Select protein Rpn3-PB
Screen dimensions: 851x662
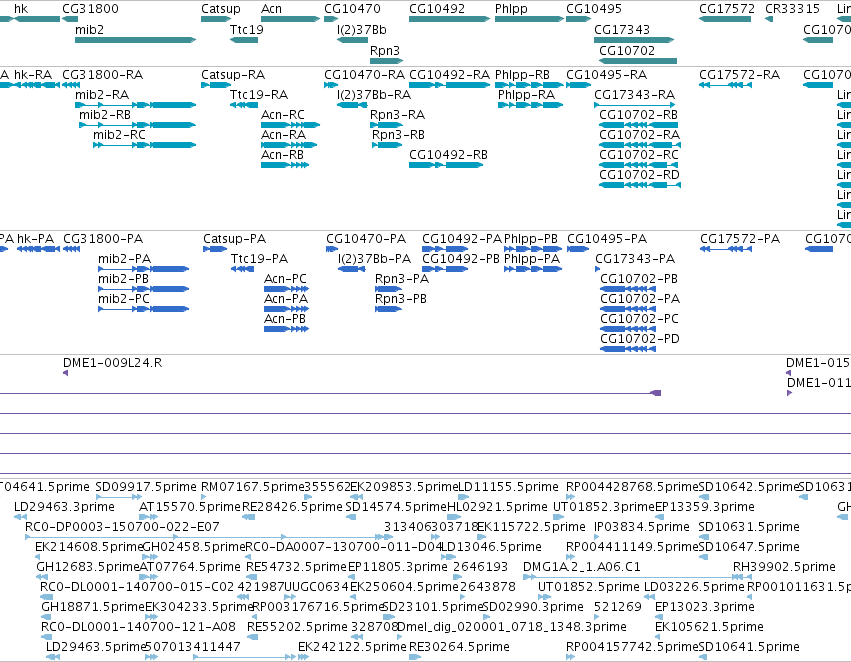click(x=401, y=299)
